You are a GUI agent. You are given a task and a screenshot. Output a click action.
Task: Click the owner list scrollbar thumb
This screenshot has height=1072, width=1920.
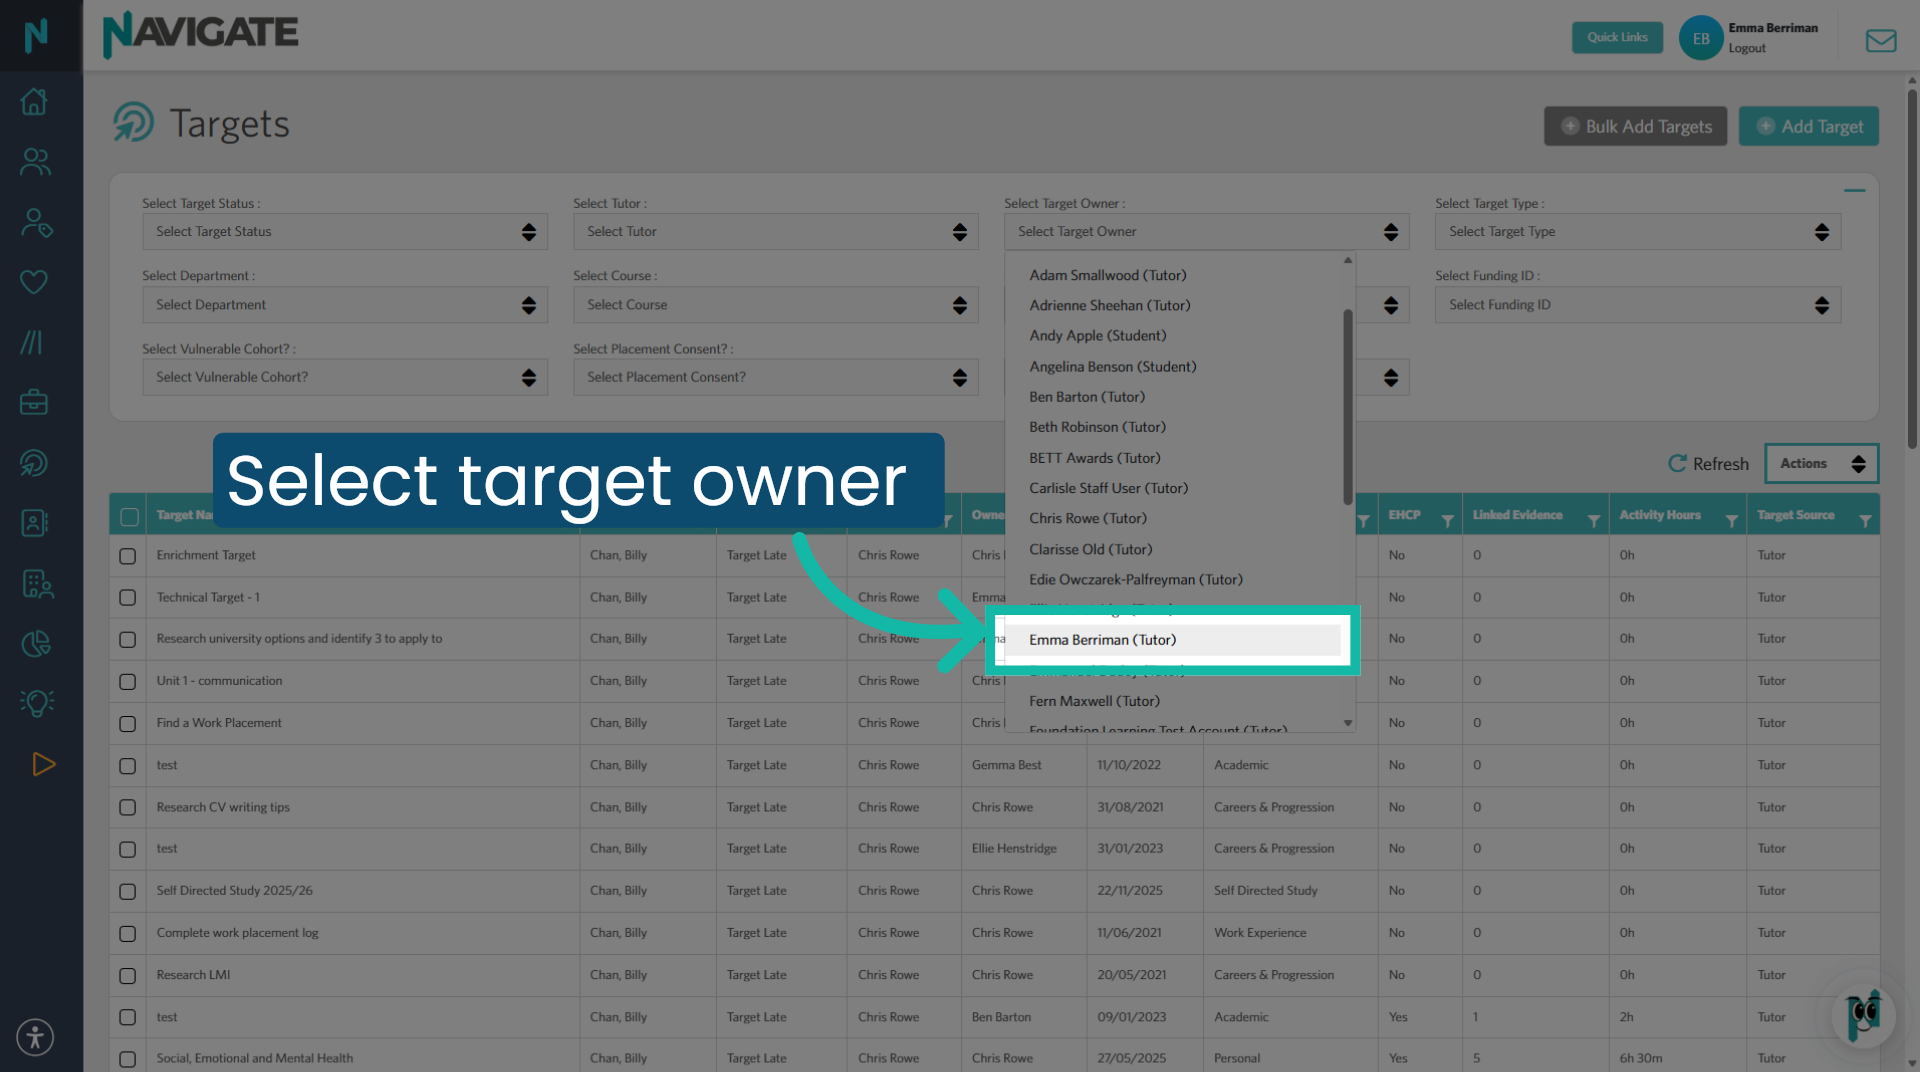point(1348,405)
